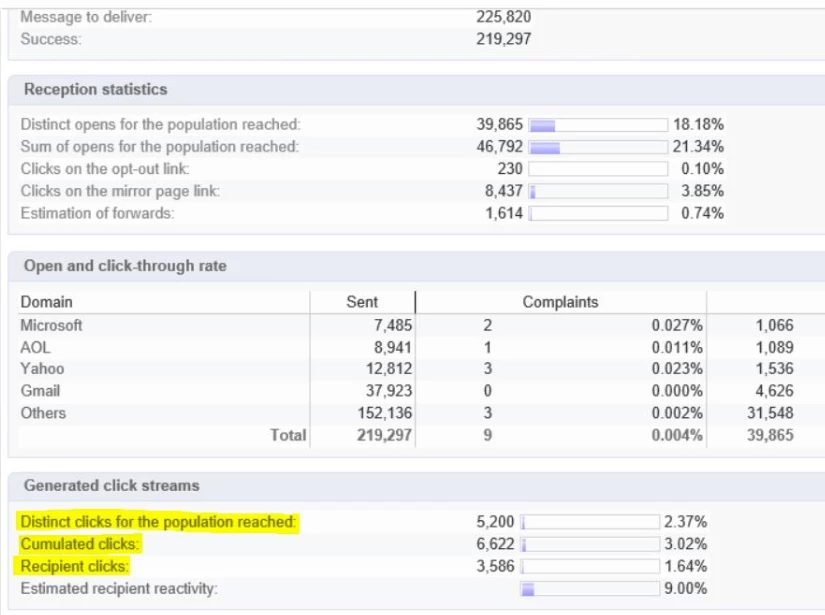Viewport: 825px width, 615px height.
Task: Select the Microsoft domain row
Action: point(421,325)
